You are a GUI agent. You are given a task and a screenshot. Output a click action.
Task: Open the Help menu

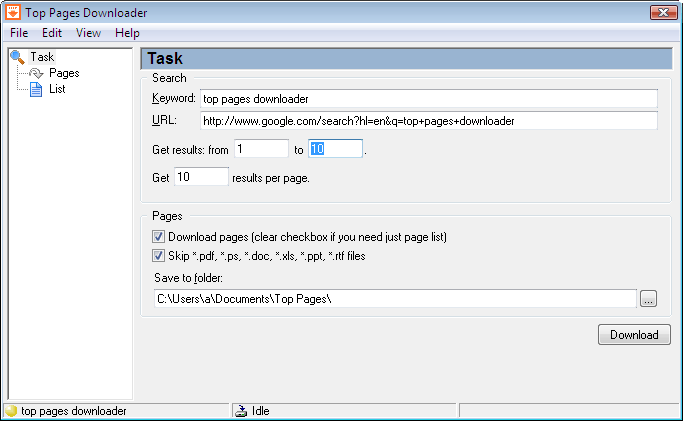point(127,33)
